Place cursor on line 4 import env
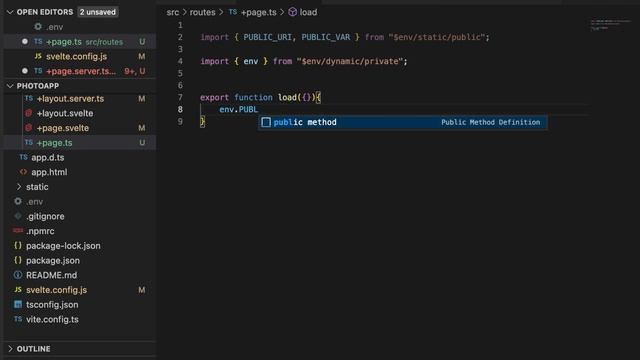Screen dimensions: 640x360 [x=304, y=61]
